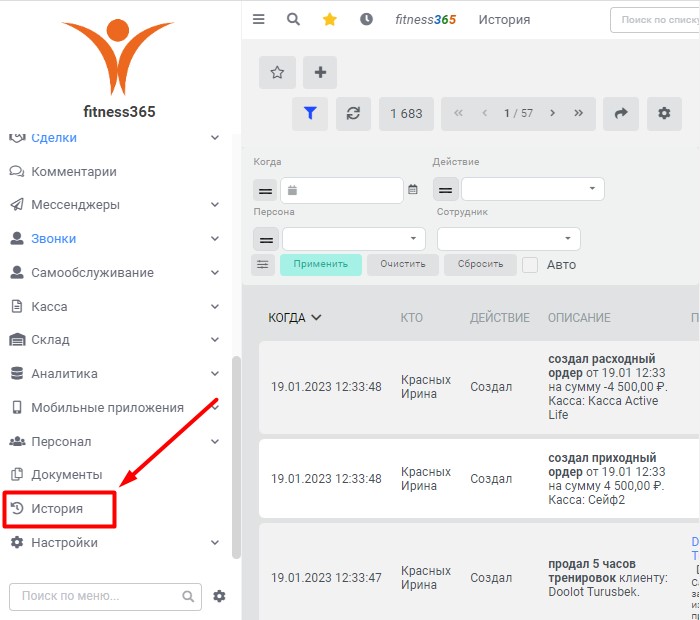Click the plus add button
The image size is (700, 620).
320,72
